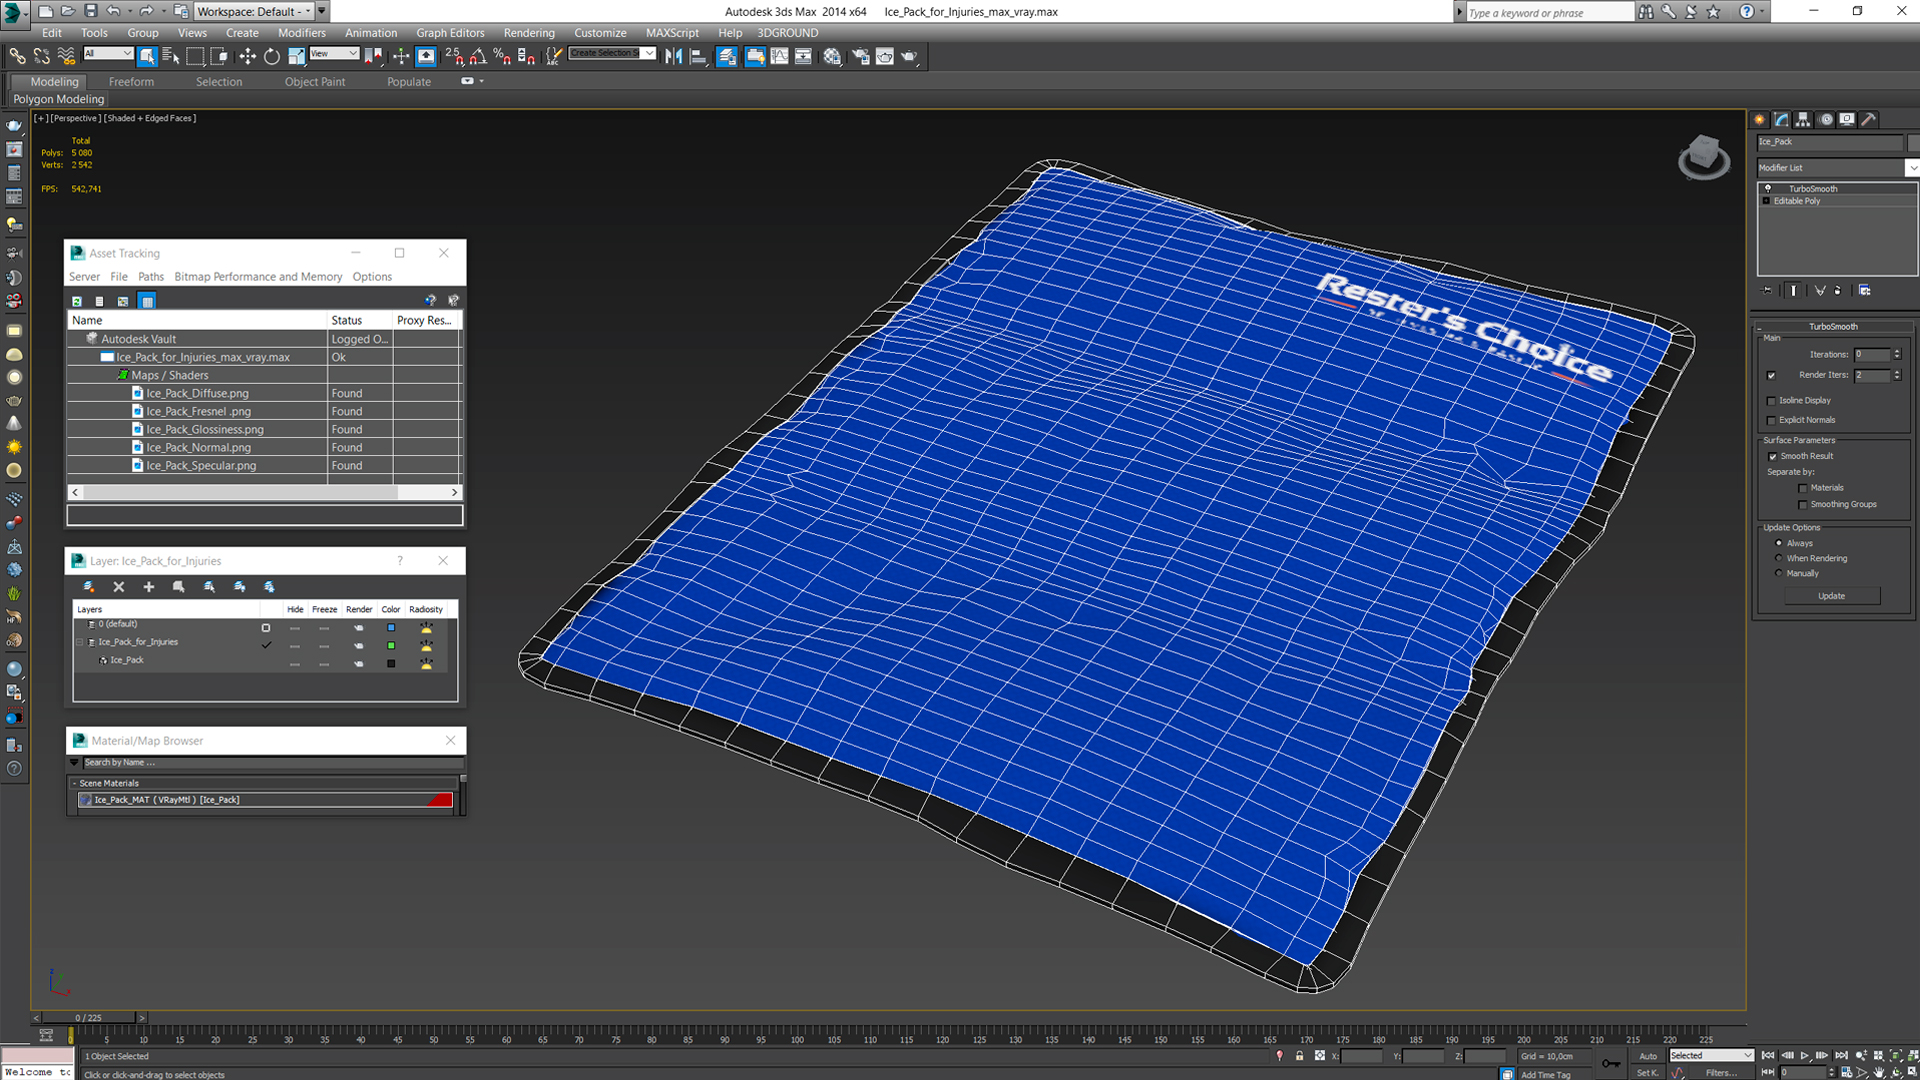Enable Smoothing Groups checkbox

point(1803,504)
